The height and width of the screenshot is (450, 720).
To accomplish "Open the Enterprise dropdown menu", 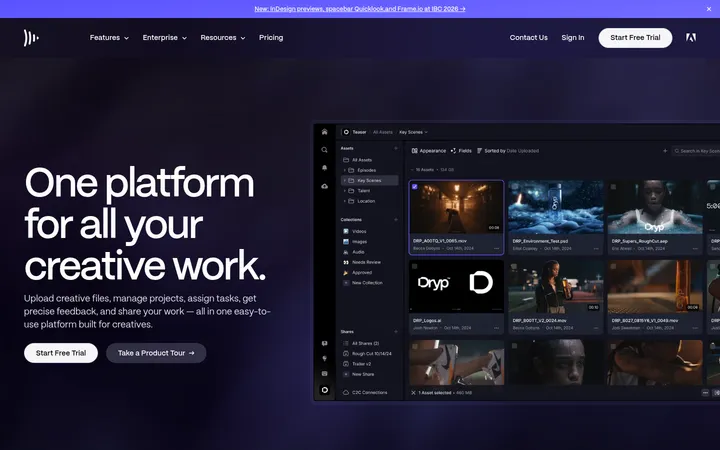I will 165,38.
